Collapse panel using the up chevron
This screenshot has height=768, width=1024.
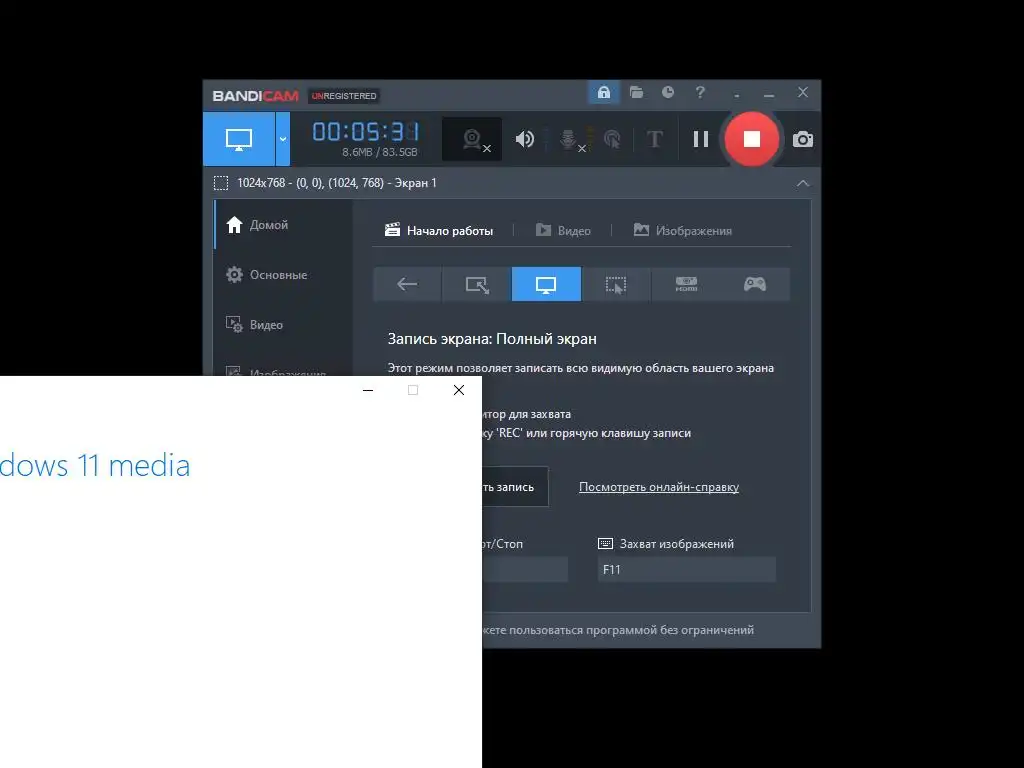pos(803,184)
